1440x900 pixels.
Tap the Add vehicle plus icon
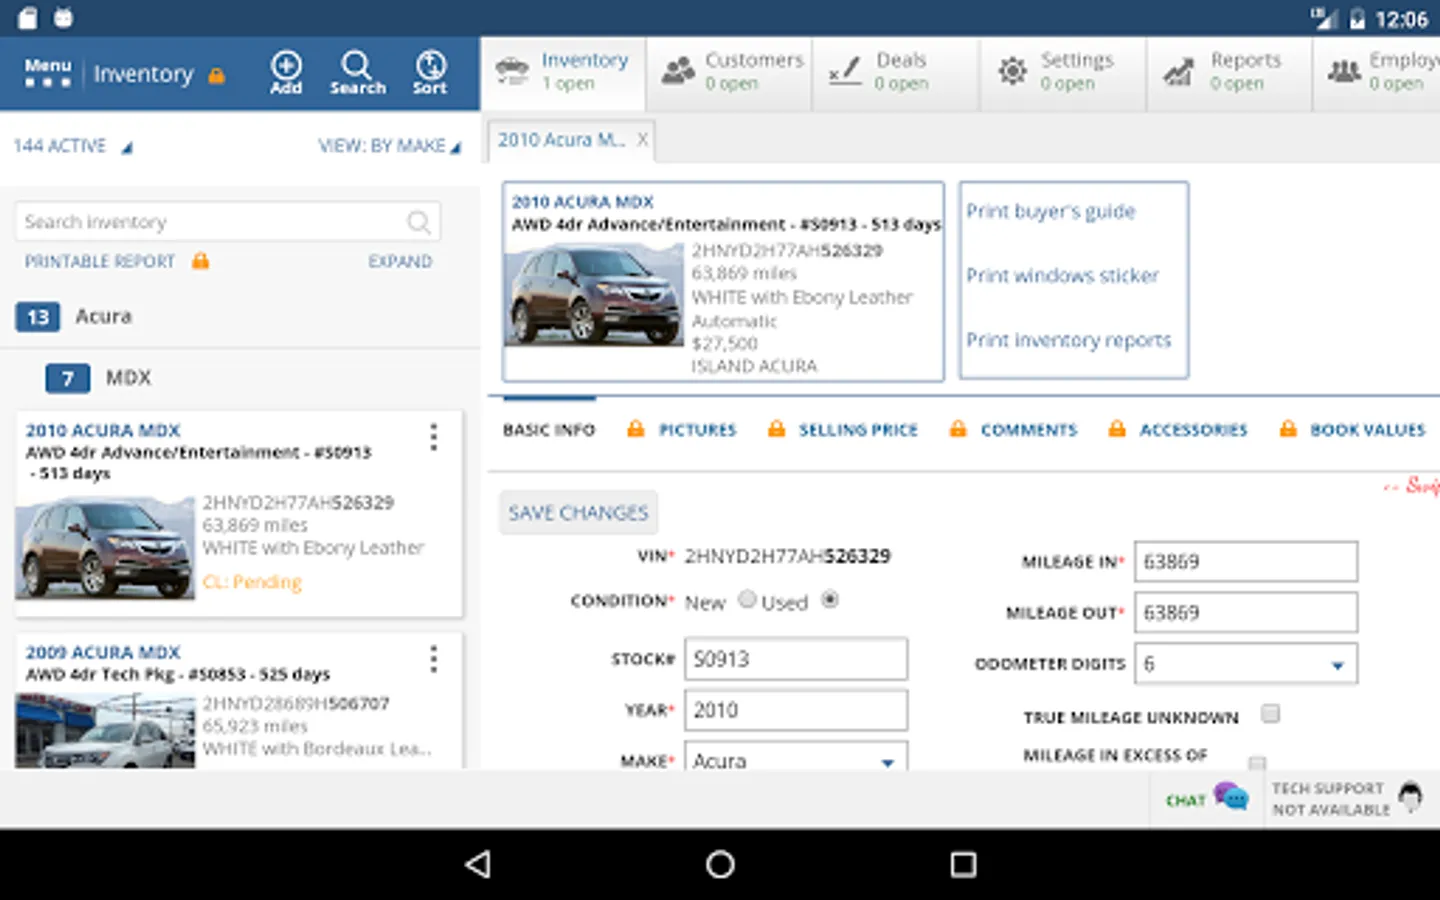(x=286, y=73)
